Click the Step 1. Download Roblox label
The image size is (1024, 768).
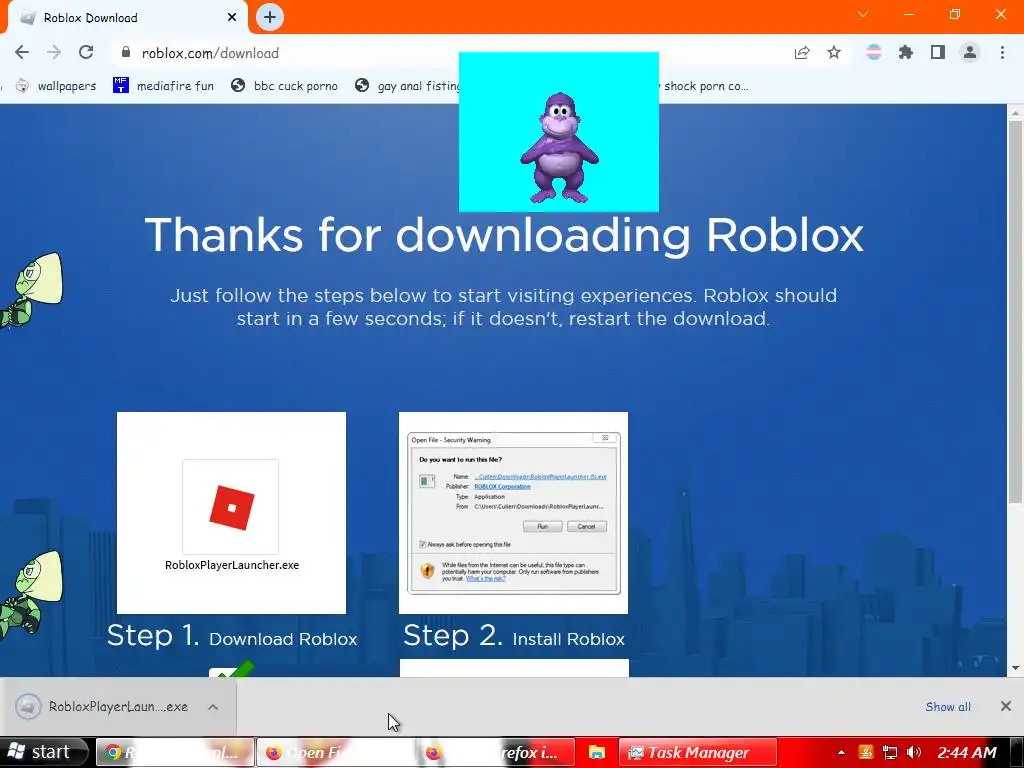(232, 636)
